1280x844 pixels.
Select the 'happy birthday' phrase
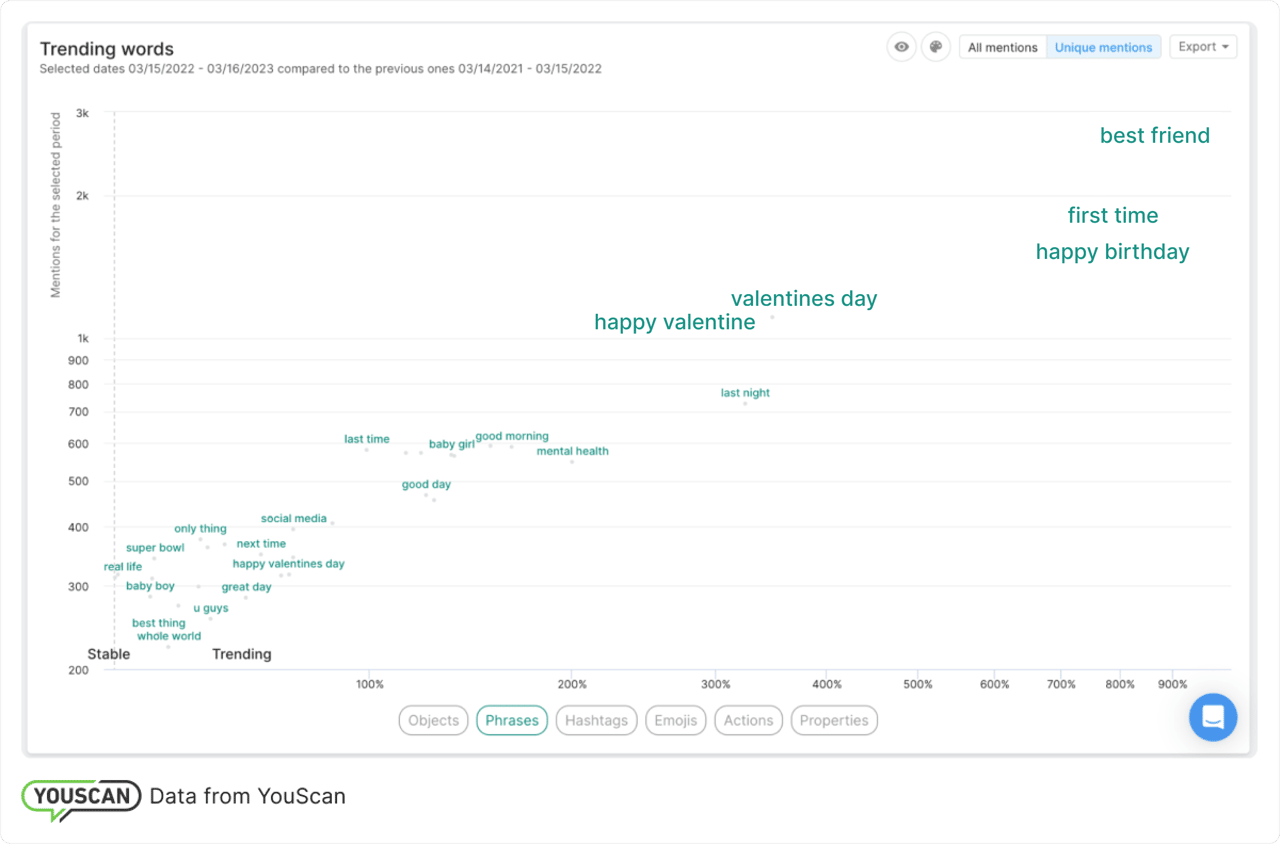pos(1112,252)
